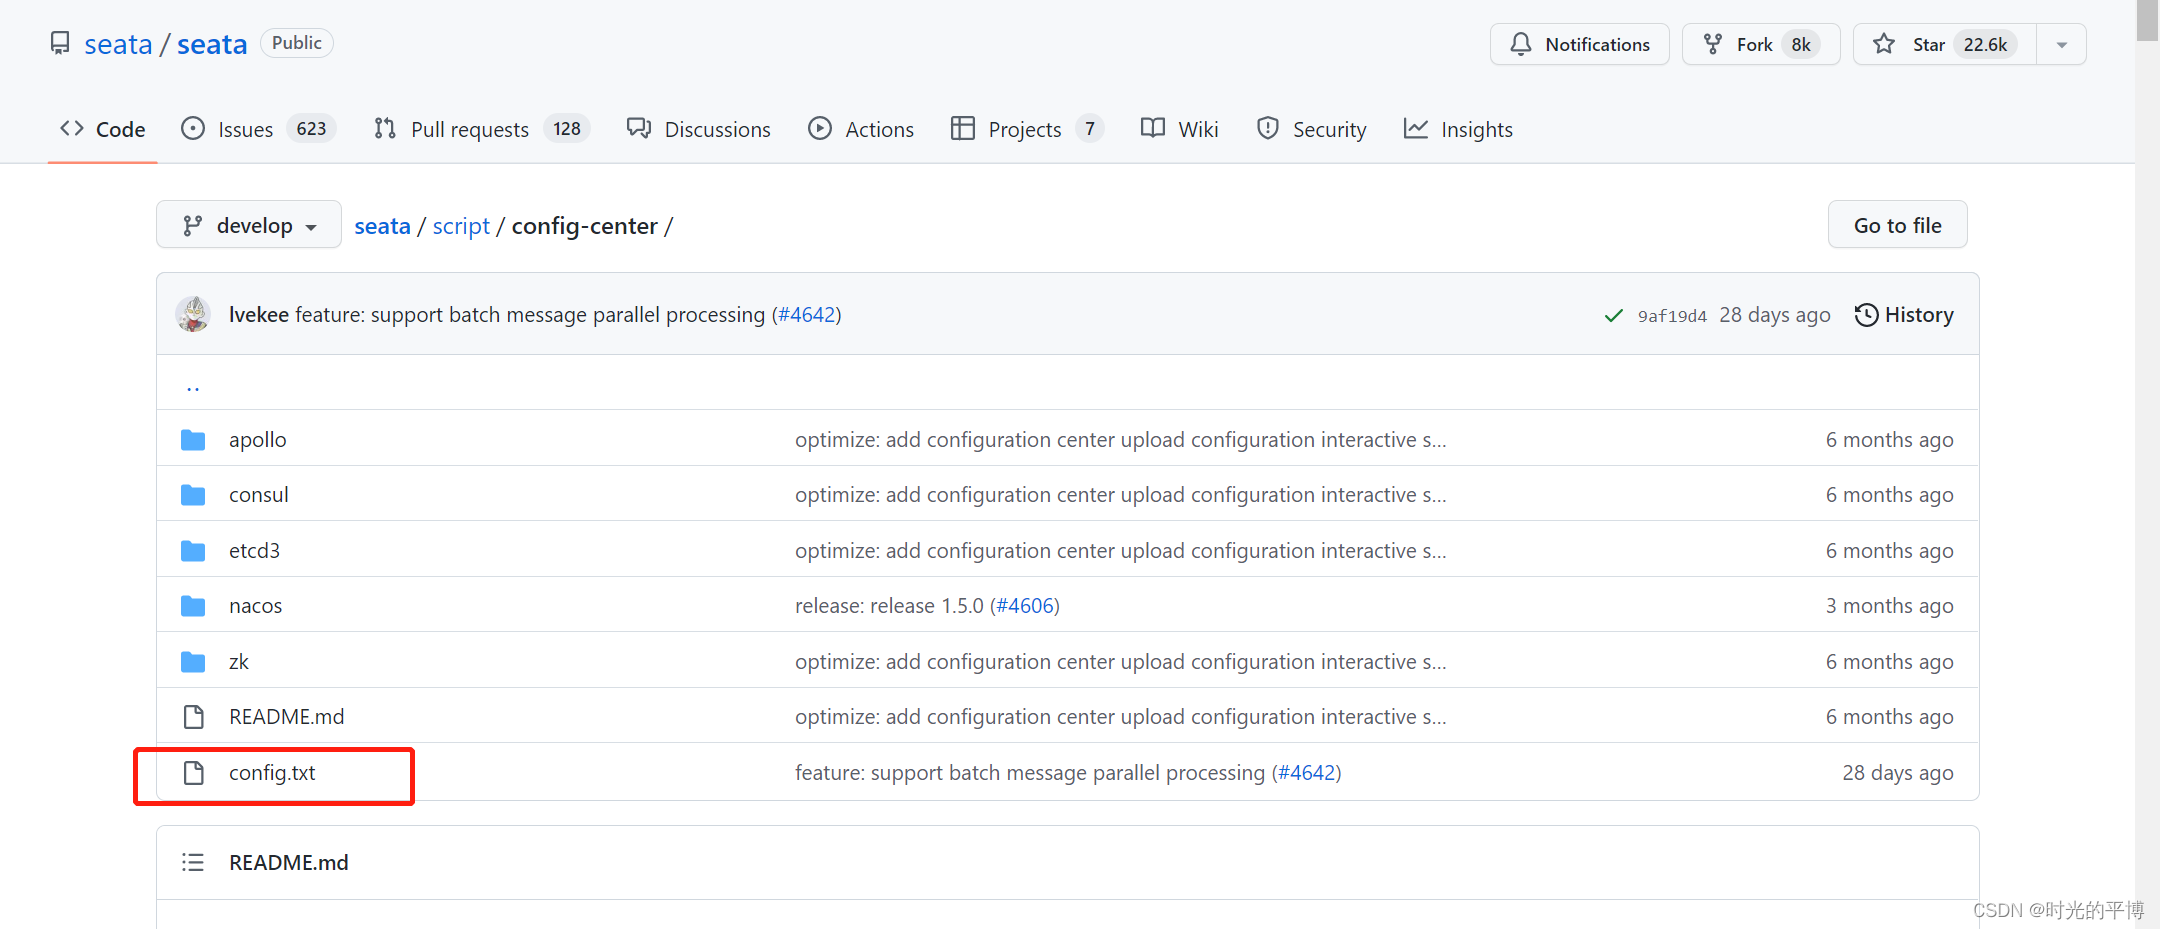Viewport: 2160px width, 929px height.
Task: Click the green checkmark commit status icon
Action: click(x=1613, y=315)
